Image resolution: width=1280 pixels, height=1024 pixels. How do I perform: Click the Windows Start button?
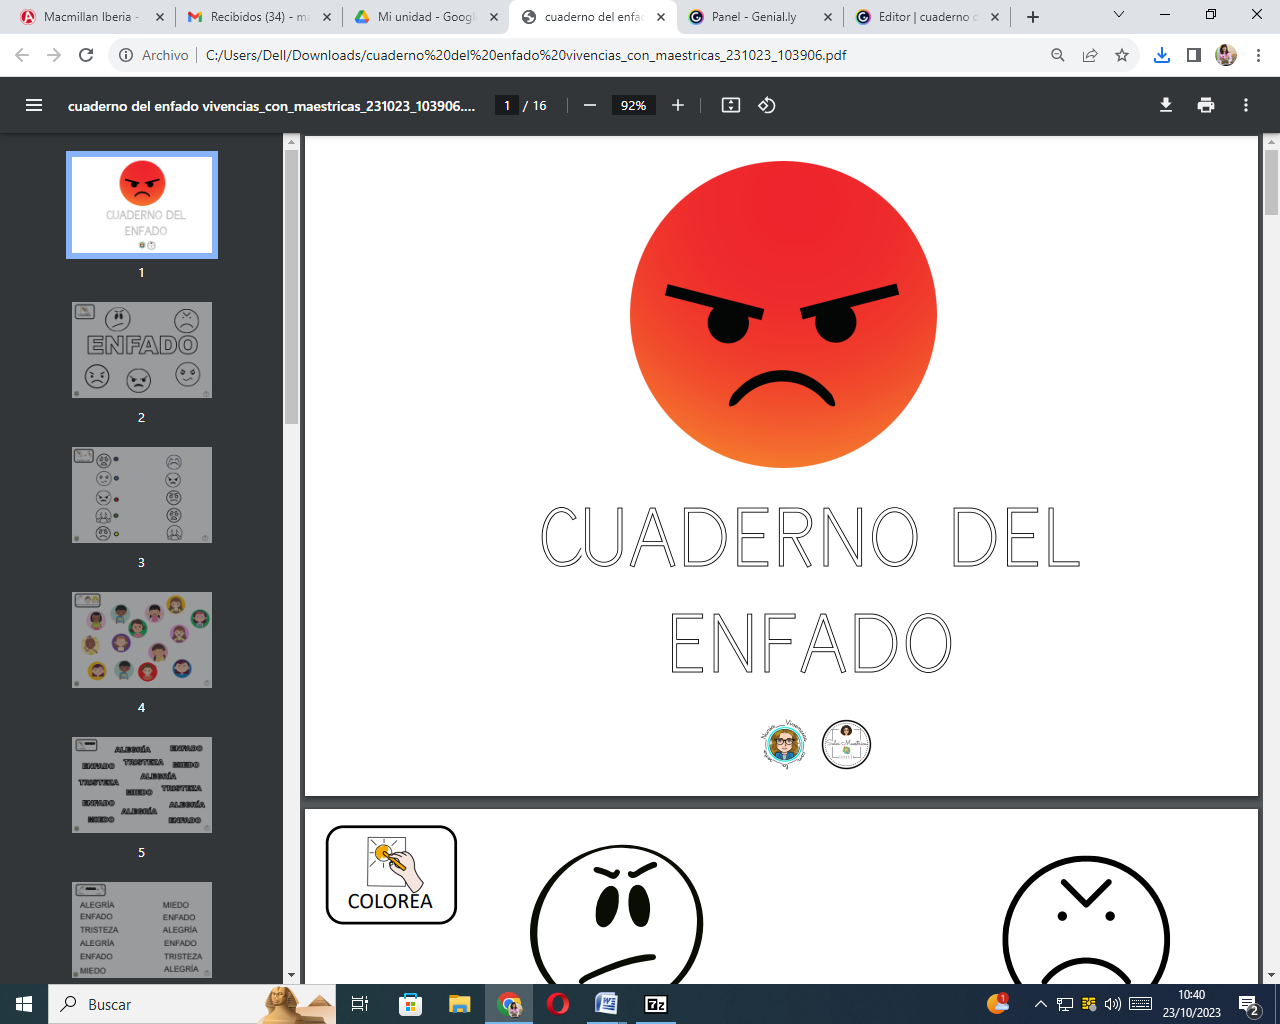[x=23, y=1003]
